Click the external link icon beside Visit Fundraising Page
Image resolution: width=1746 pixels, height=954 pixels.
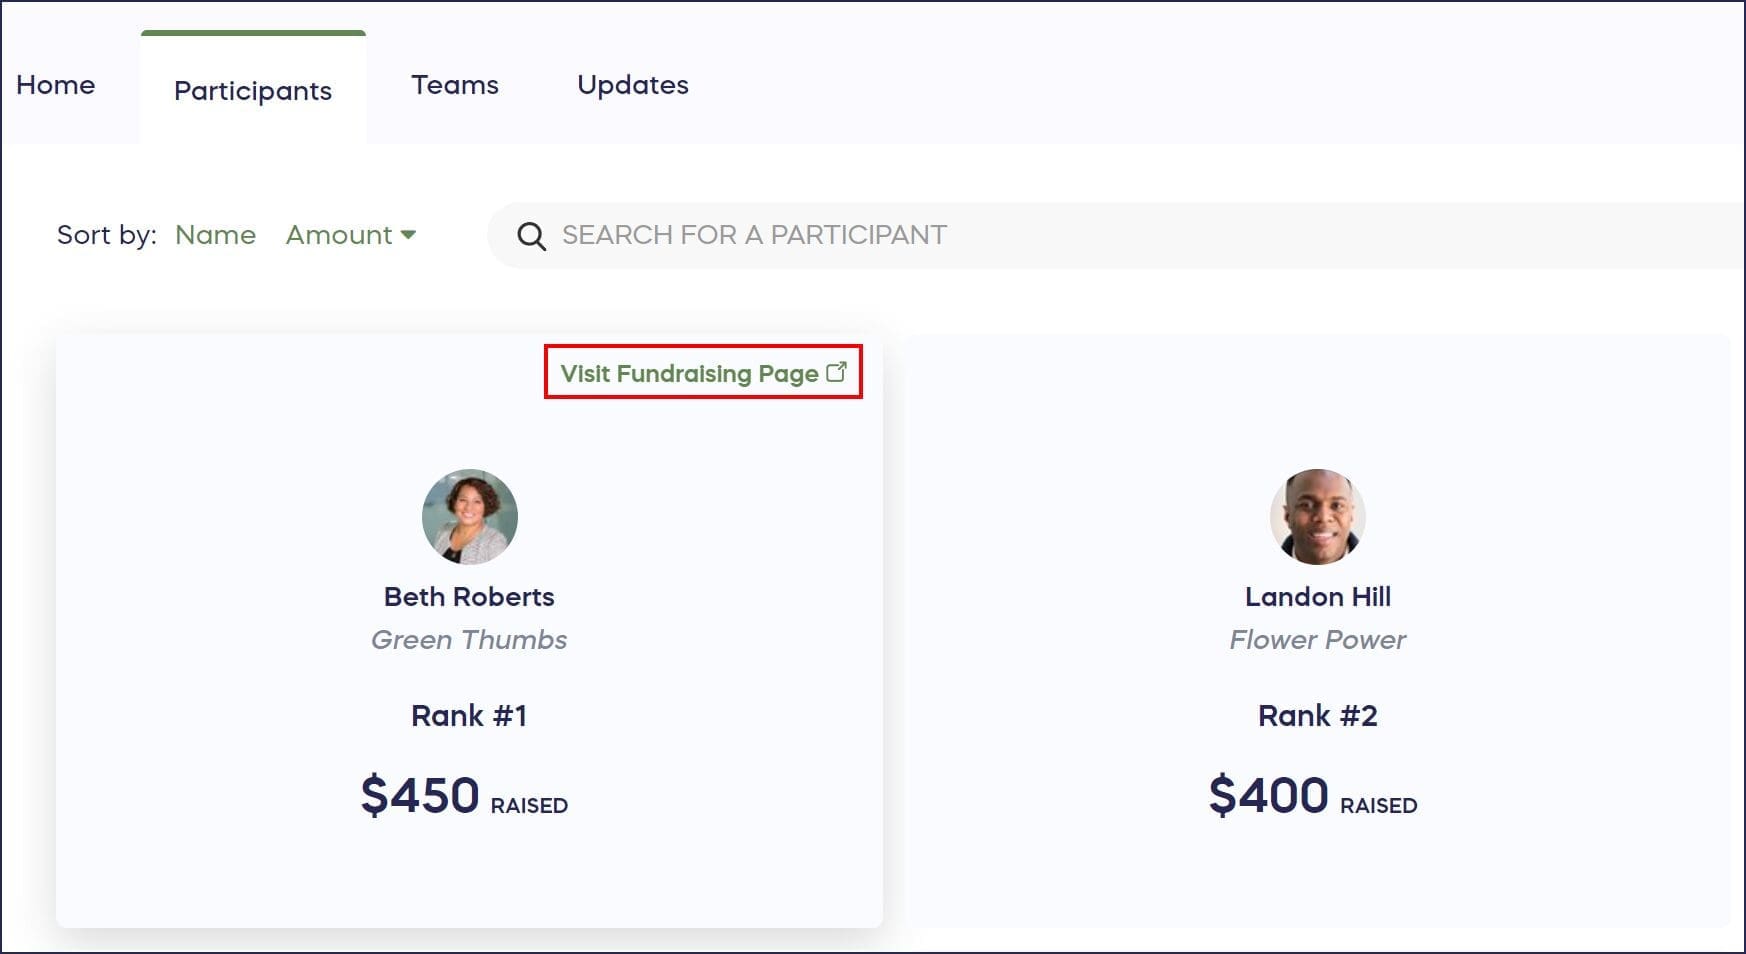click(837, 372)
